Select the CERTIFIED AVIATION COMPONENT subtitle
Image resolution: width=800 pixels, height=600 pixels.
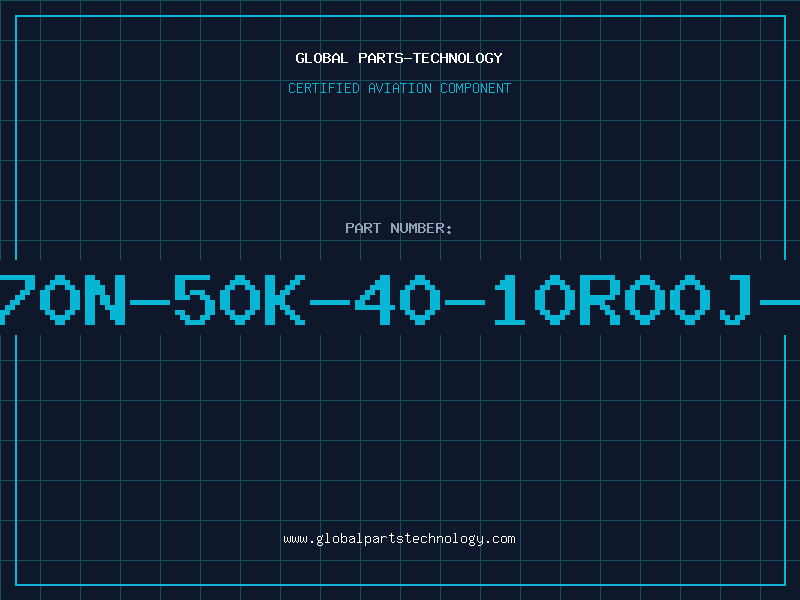click(x=399, y=88)
